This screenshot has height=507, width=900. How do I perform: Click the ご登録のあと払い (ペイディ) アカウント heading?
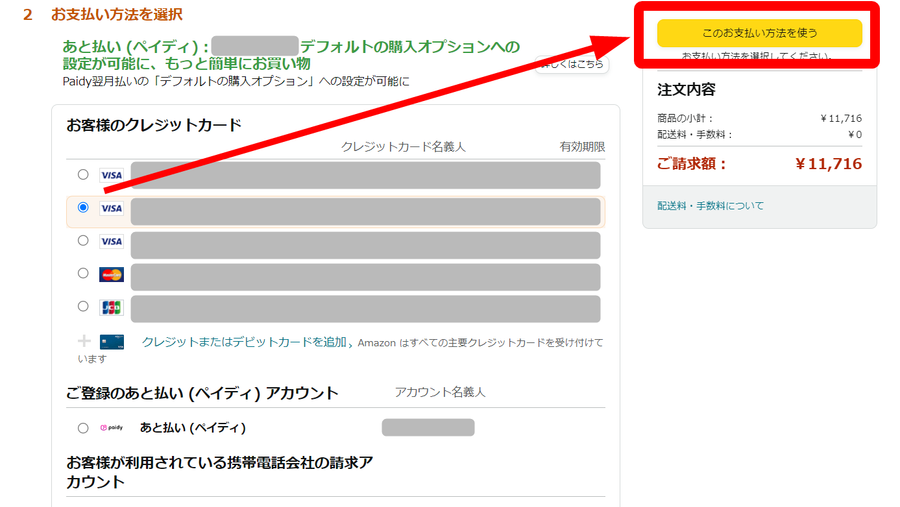(202, 393)
